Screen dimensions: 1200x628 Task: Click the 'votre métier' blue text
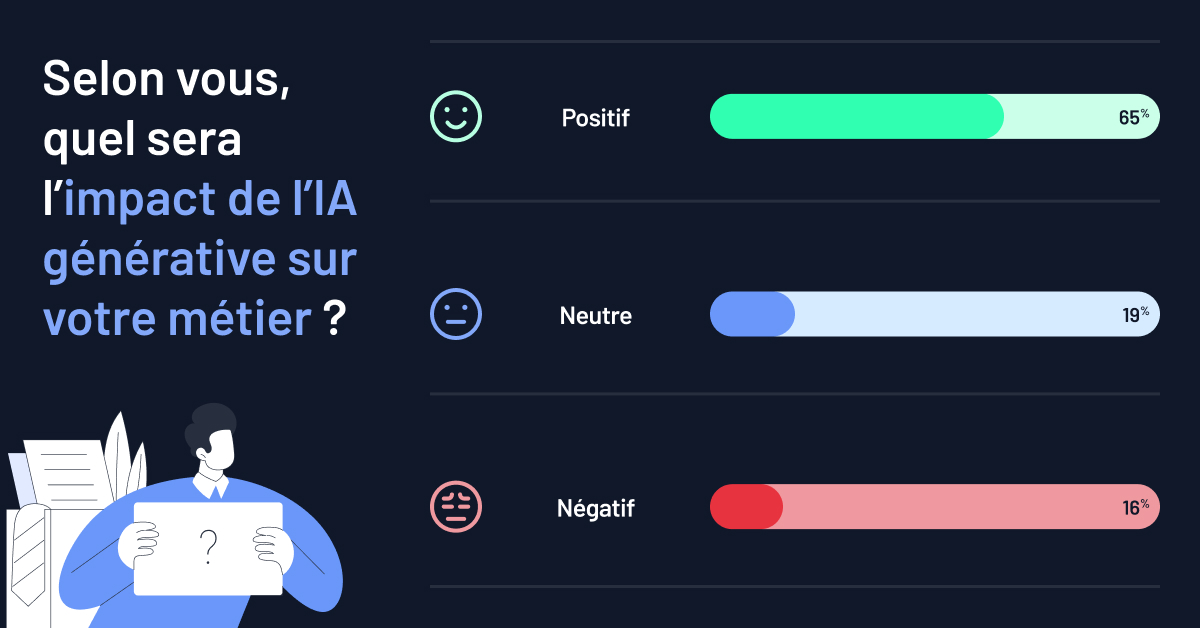tap(177, 320)
